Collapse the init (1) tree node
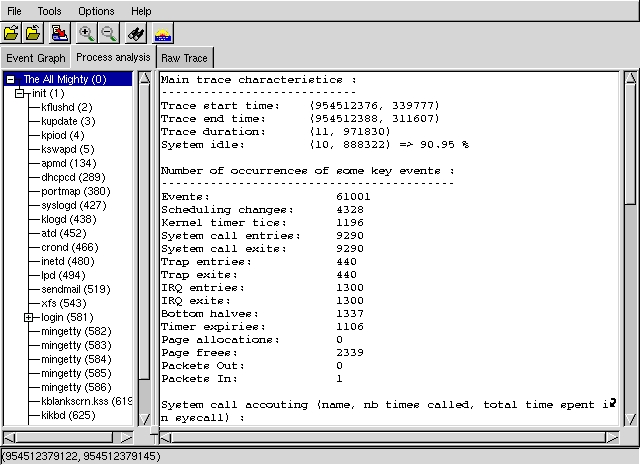This screenshot has width=640, height=465. [20, 93]
